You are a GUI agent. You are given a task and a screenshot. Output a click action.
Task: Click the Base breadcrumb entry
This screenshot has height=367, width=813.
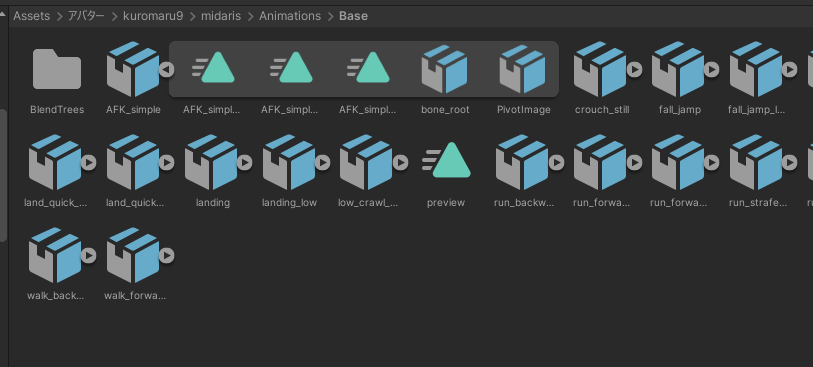coord(354,16)
